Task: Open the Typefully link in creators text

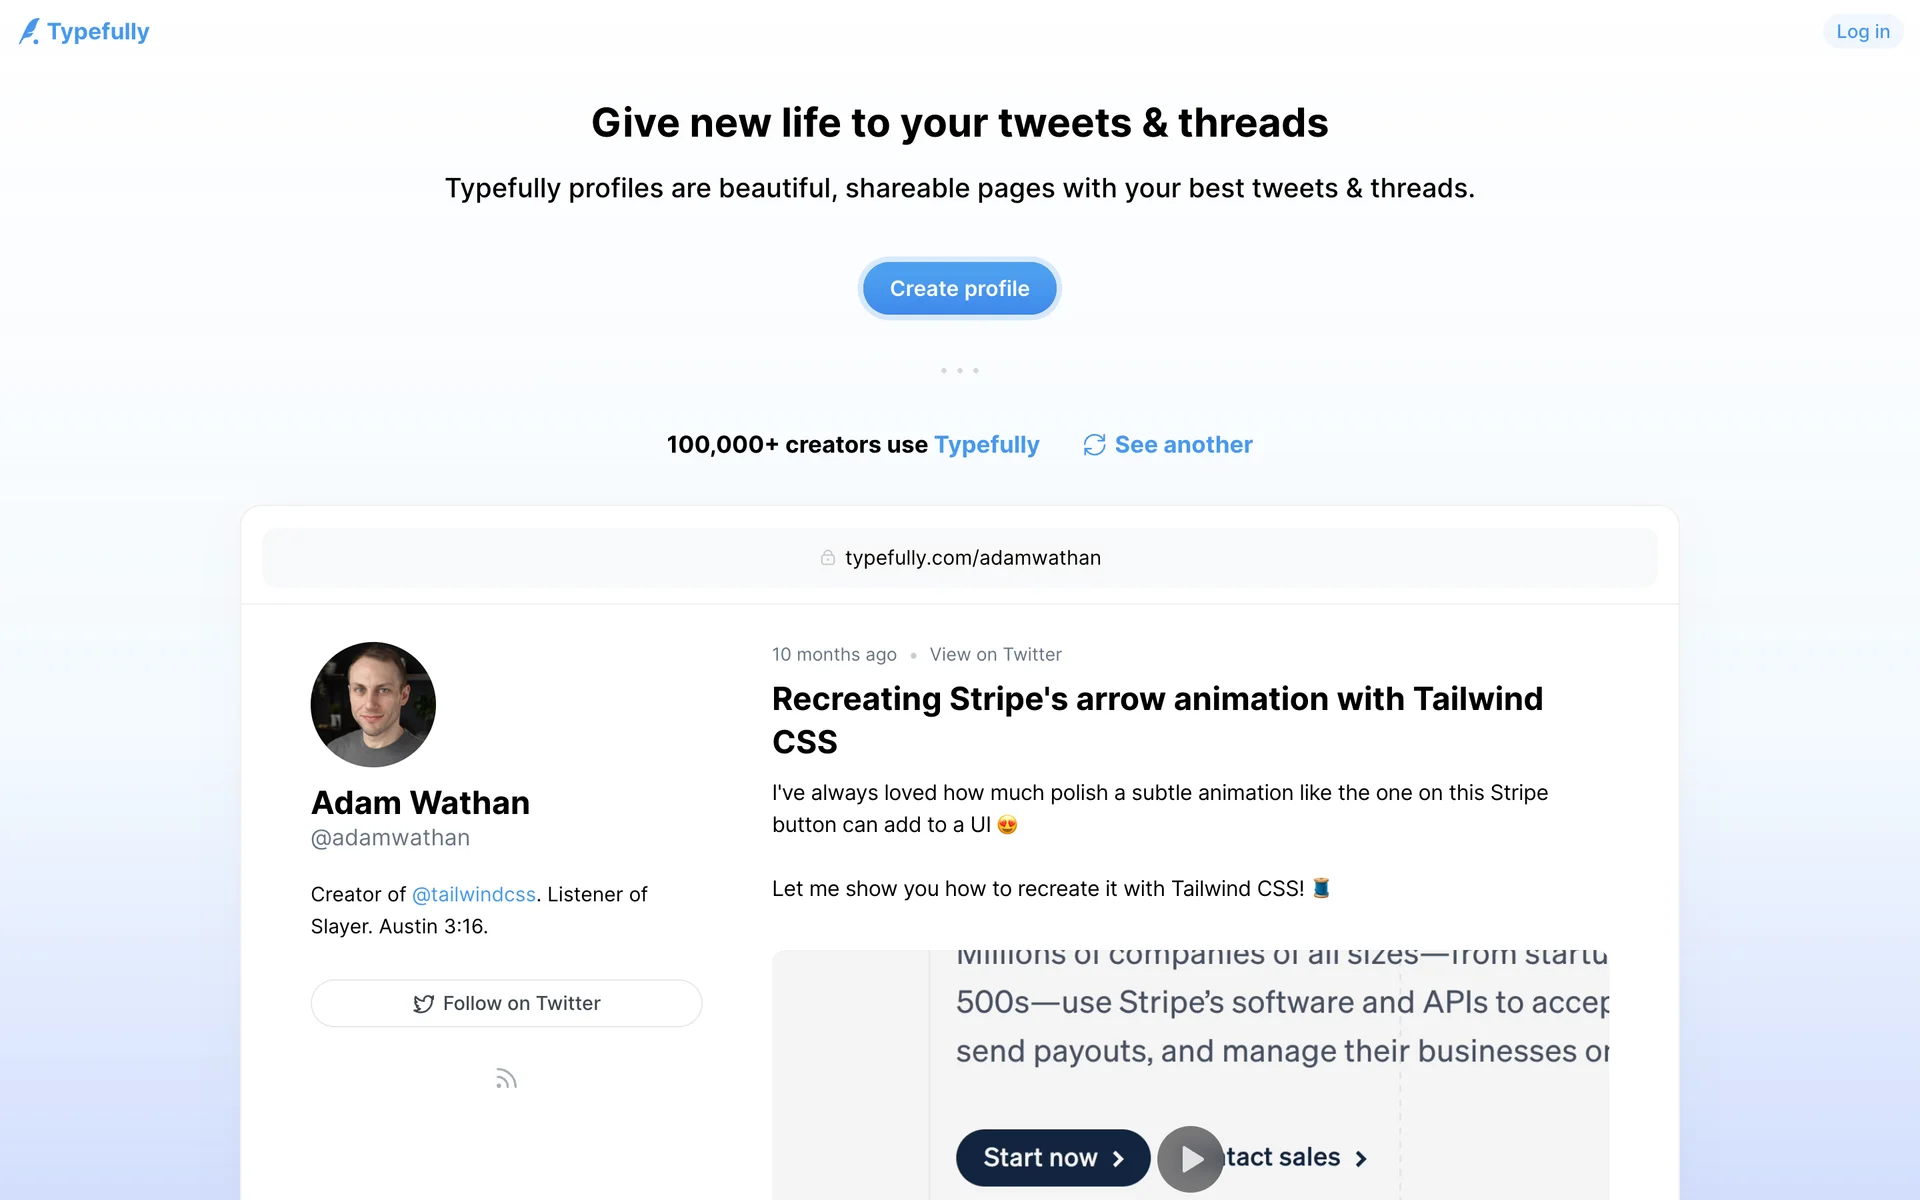Action: click(x=986, y=445)
